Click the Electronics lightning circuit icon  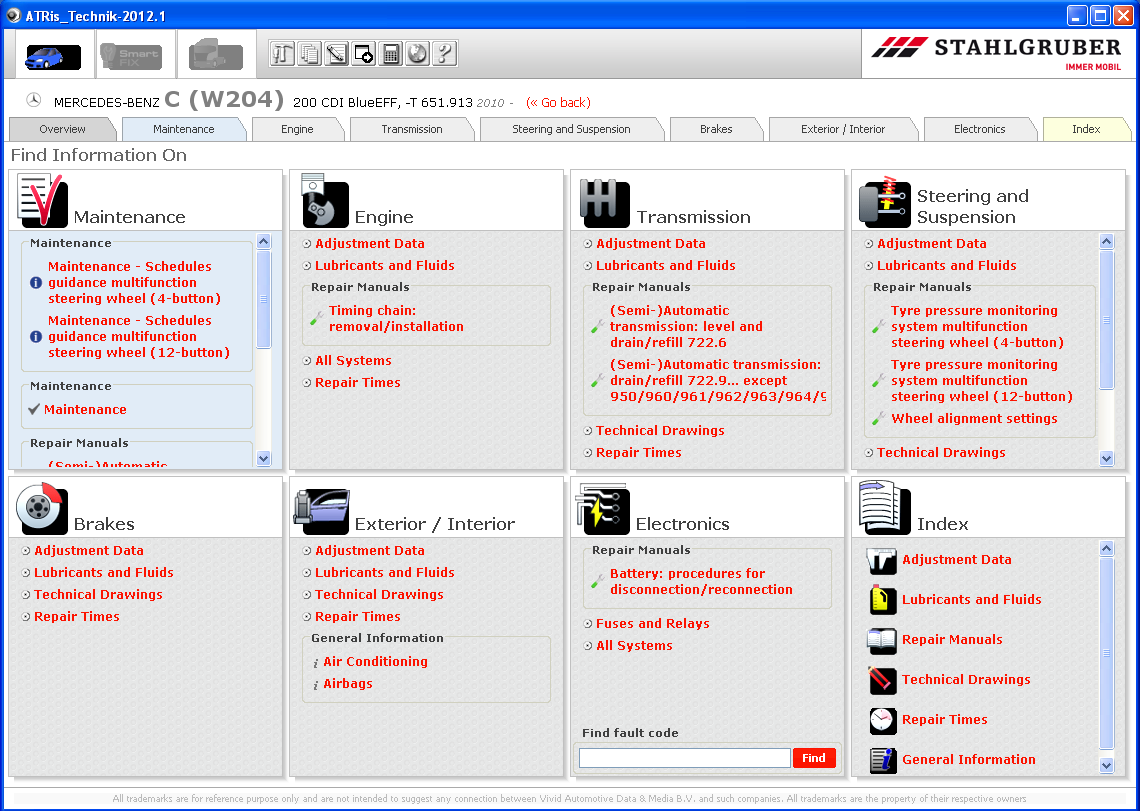tap(603, 508)
